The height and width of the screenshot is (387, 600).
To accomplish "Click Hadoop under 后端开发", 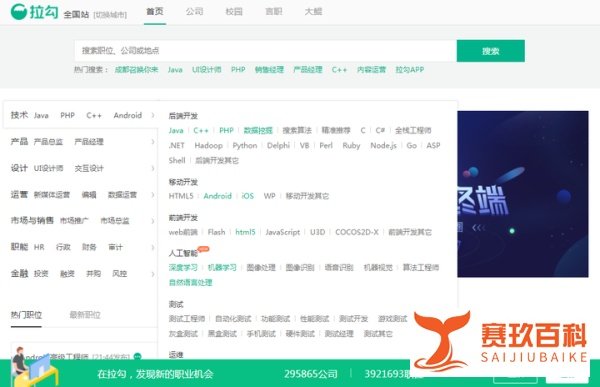I will (209, 145).
